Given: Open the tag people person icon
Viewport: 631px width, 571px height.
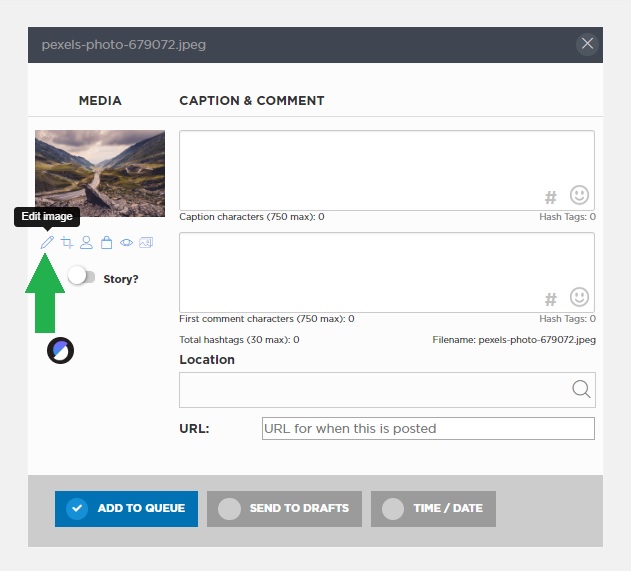Looking at the screenshot, I should point(86,242).
